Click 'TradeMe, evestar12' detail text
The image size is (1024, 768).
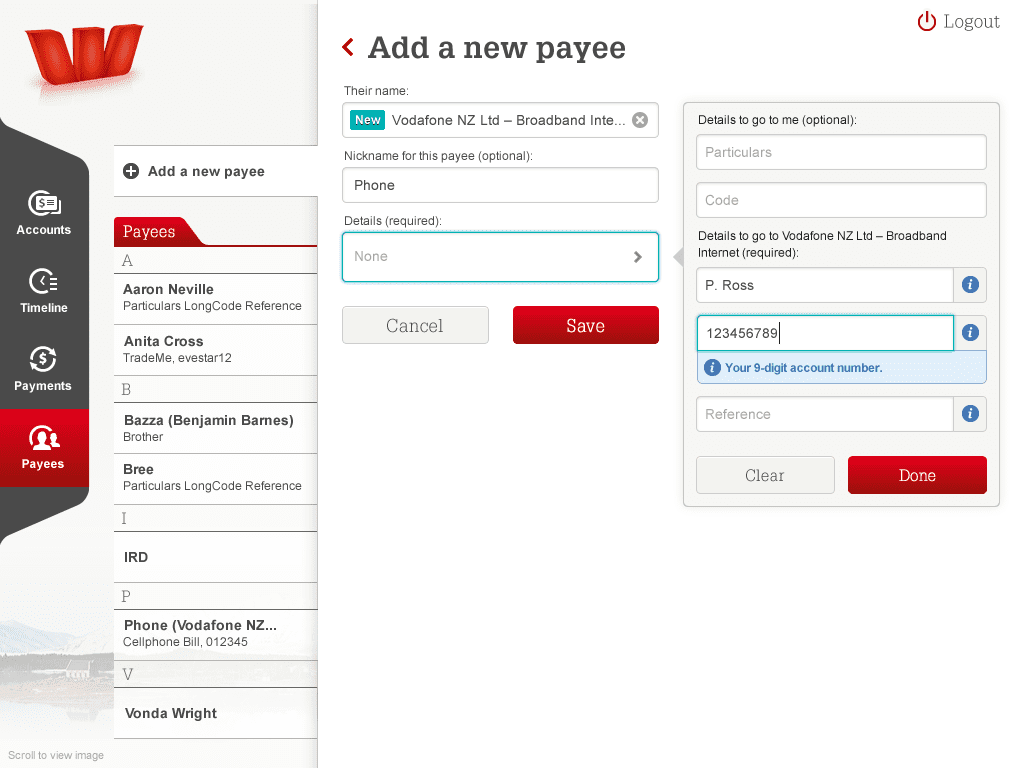[177, 358]
